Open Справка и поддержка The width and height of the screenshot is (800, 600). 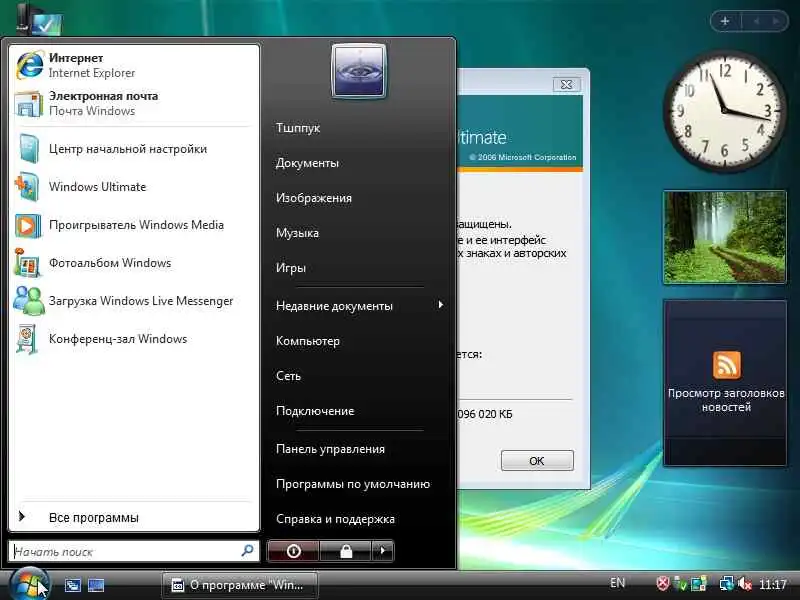click(335, 519)
